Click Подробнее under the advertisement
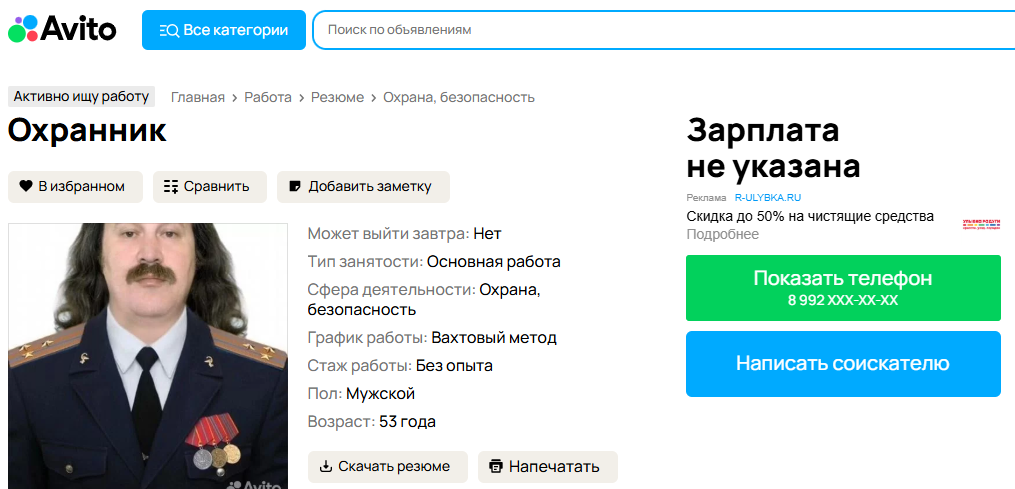The height and width of the screenshot is (489, 1015). coord(722,234)
